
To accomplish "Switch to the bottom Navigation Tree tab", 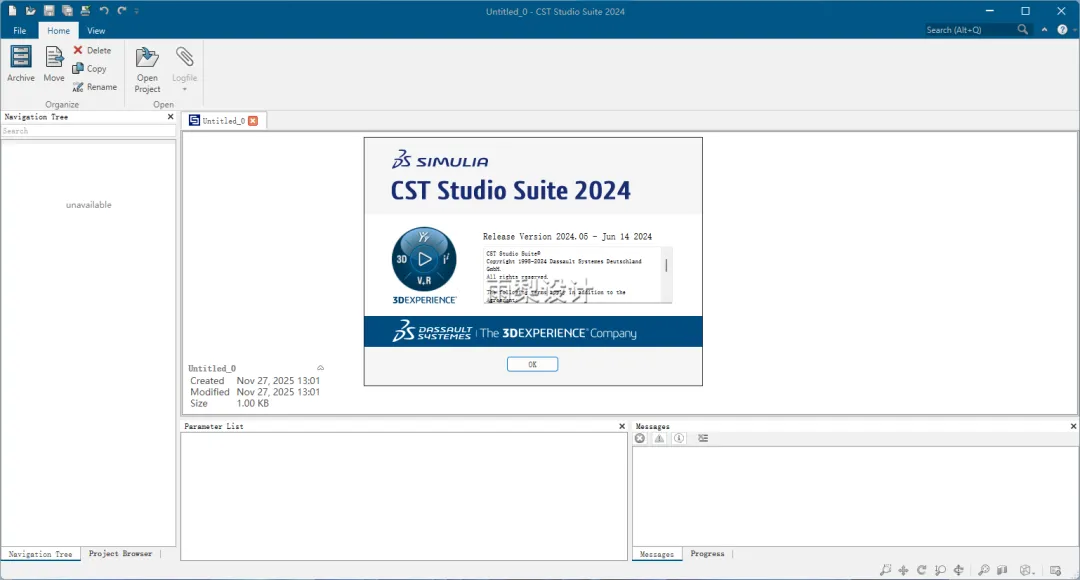I will pos(41,554).
